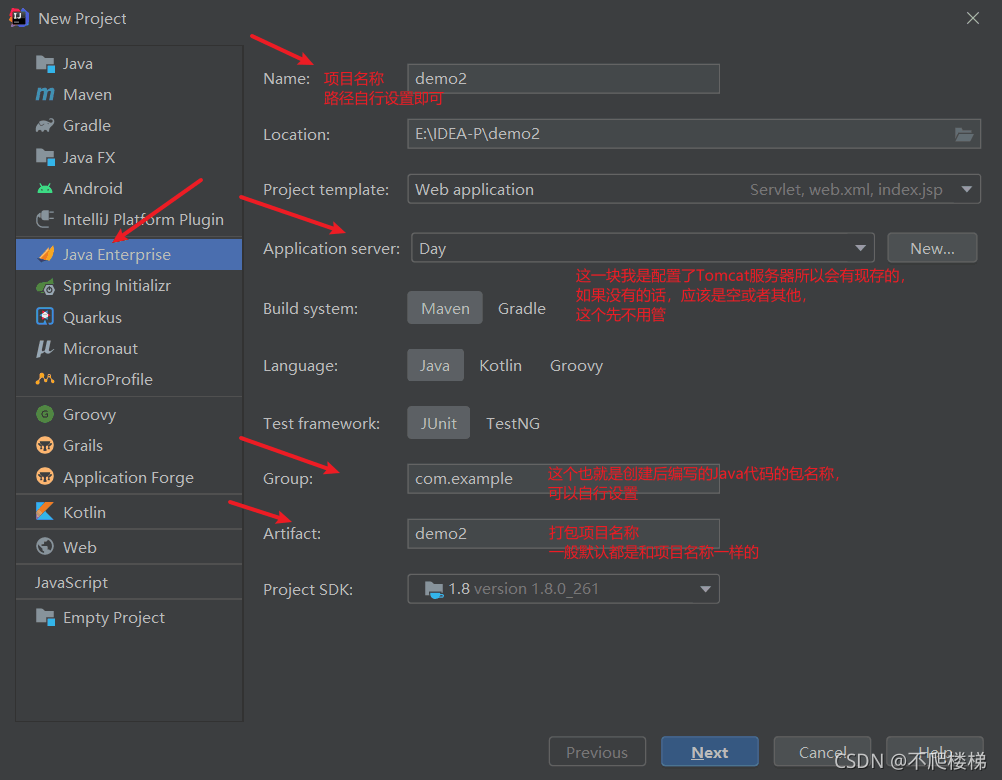Close the New Project dialog

(x=973, y=19)
